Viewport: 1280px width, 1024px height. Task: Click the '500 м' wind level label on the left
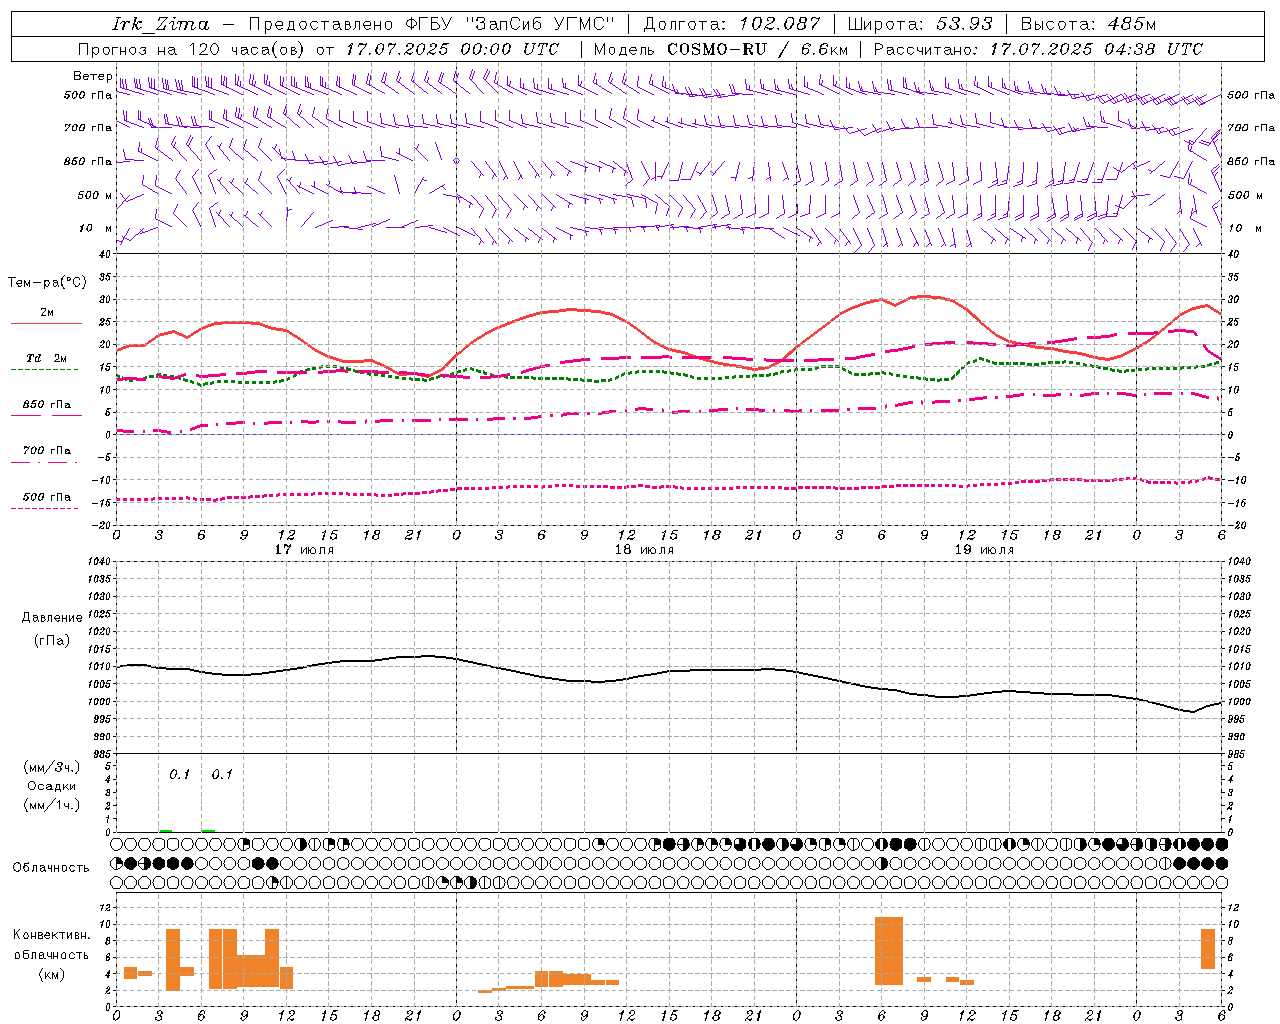95,195
